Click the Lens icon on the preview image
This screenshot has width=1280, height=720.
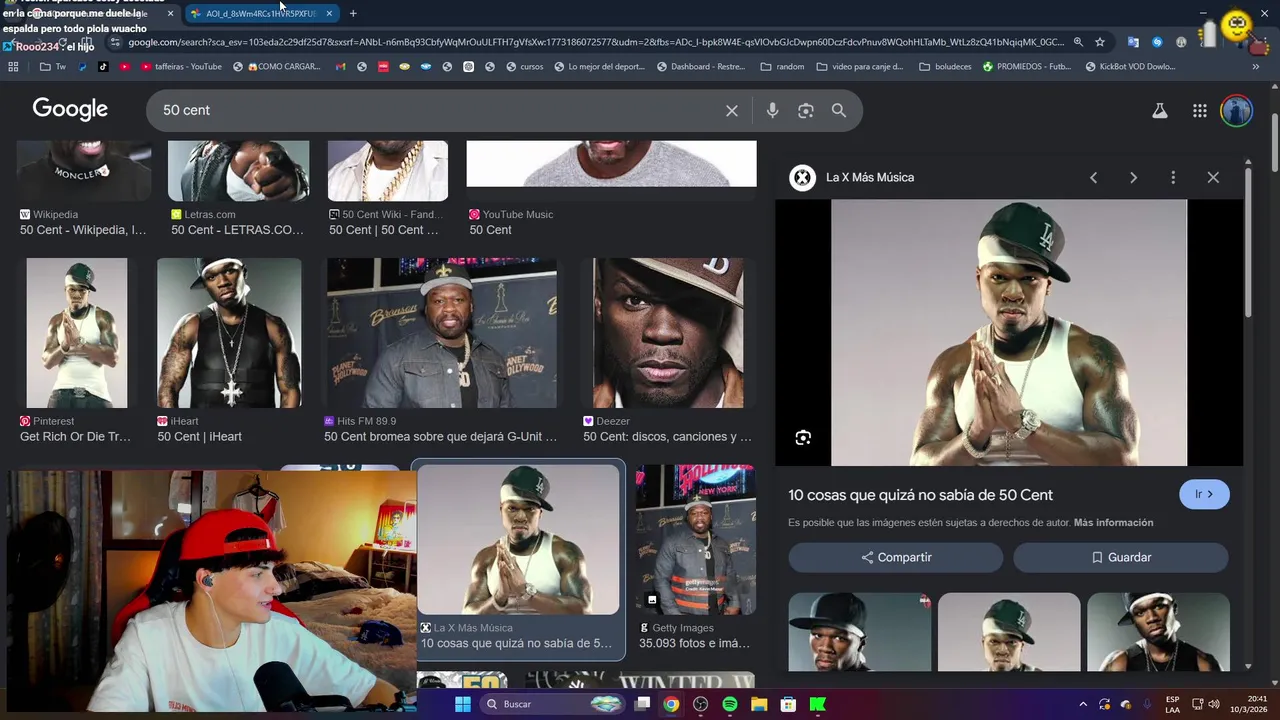pyautogui.click(x=803, y=438)
